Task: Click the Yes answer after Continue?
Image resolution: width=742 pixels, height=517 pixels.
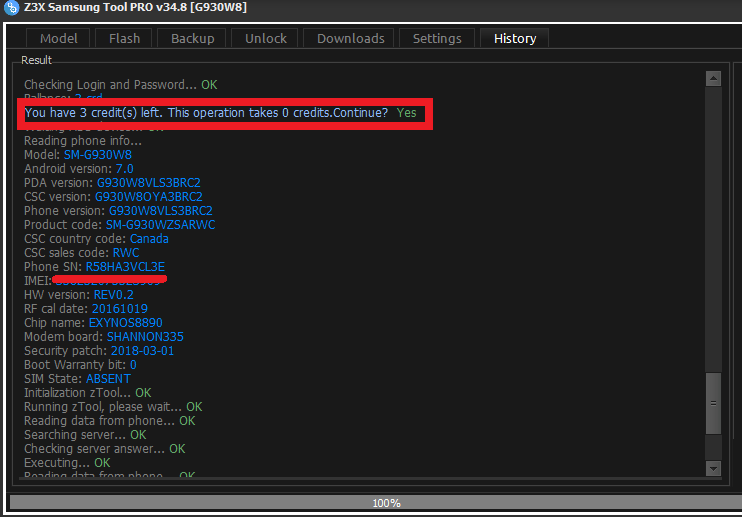Action: [x=406, y=113]
